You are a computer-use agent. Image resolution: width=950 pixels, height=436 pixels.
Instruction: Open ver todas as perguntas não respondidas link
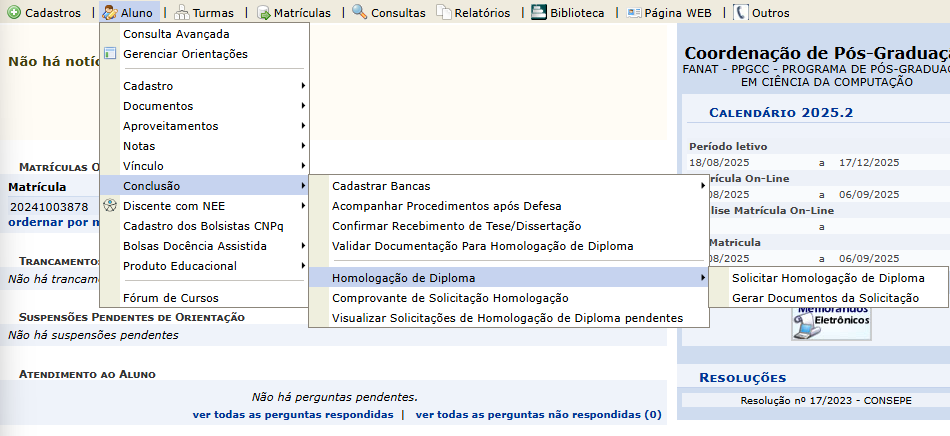pyautogui.click(x=538, y=414)
